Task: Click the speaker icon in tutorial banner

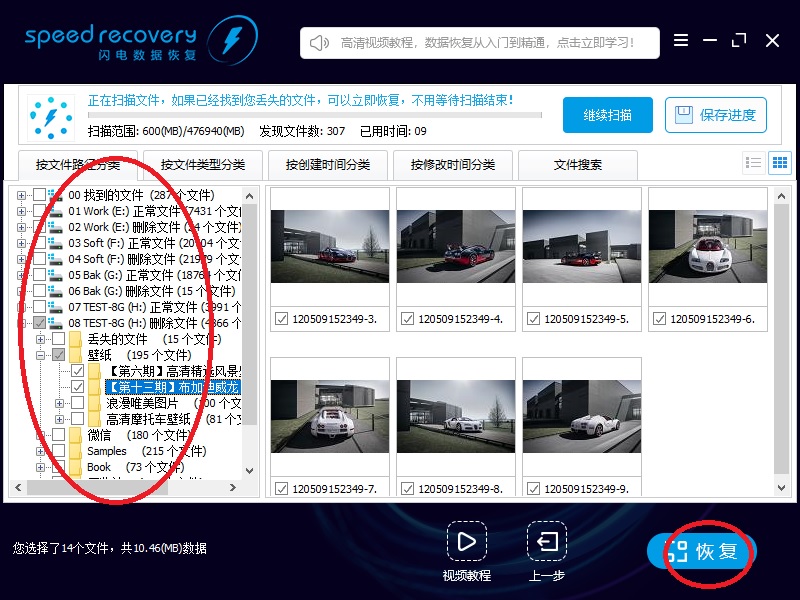Action: 319,43
